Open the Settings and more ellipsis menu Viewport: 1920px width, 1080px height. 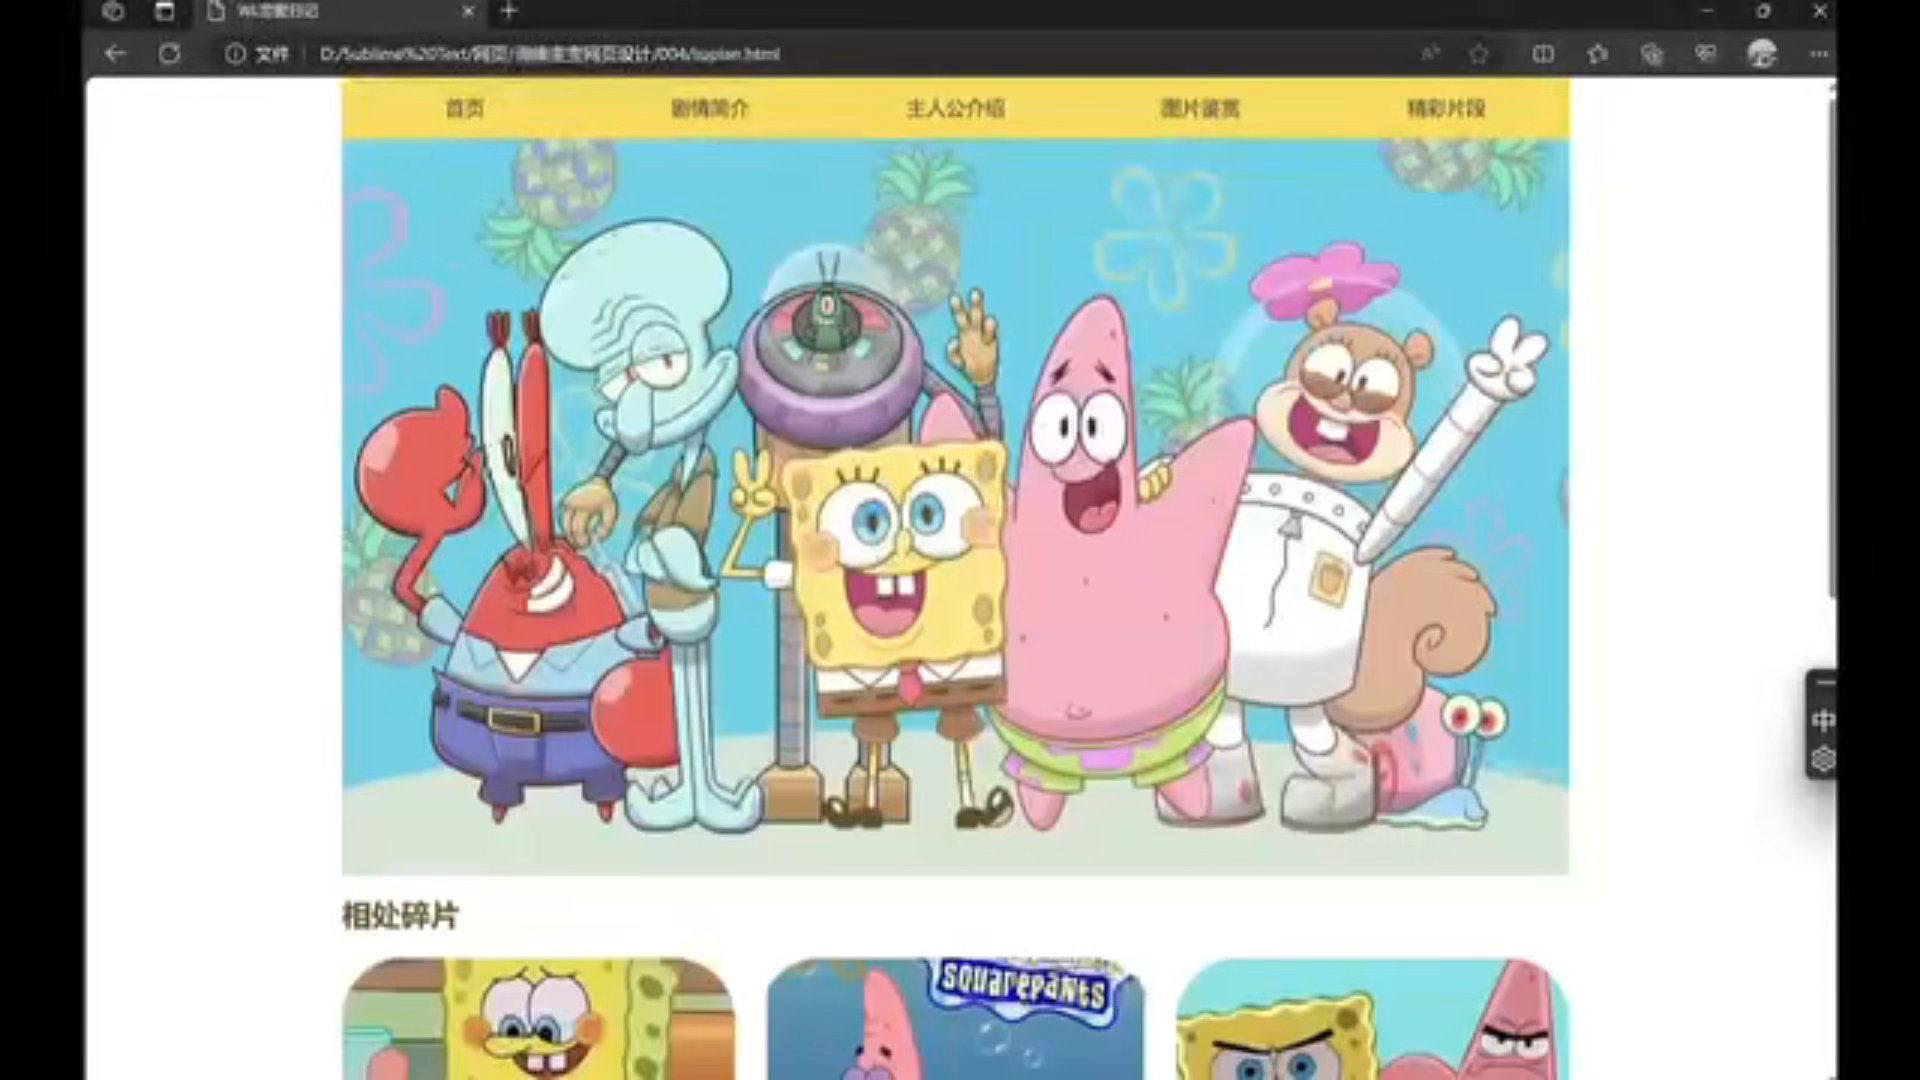click(x=1819, y=54)
